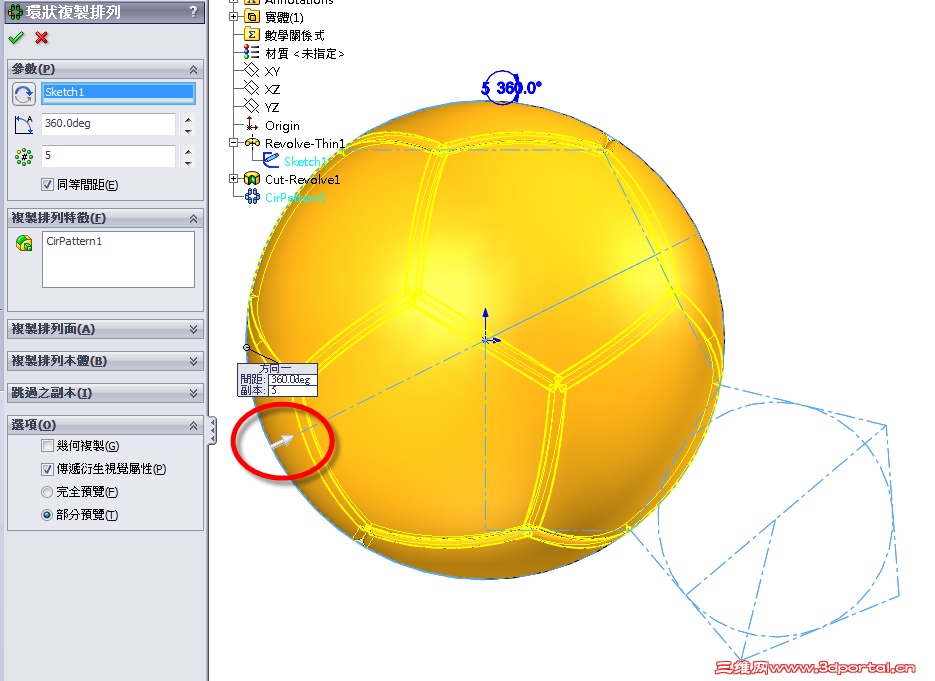Expand the 實體(1) solid bodies folder node
Screen dimensions: 935x681
click(234, 17)
